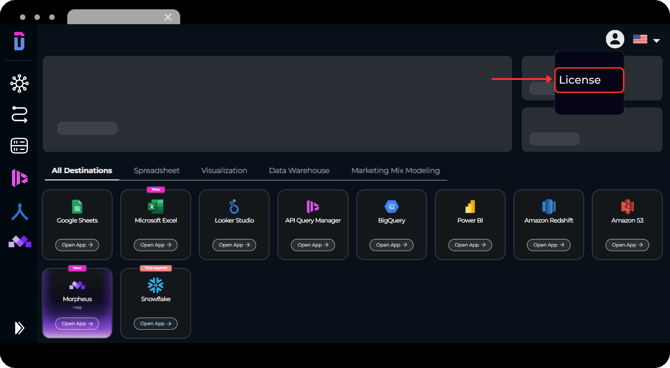This screenshot has width=670, height=368.
Task: Expand sidebar with the double chevron
Action: tap(19, 328)
